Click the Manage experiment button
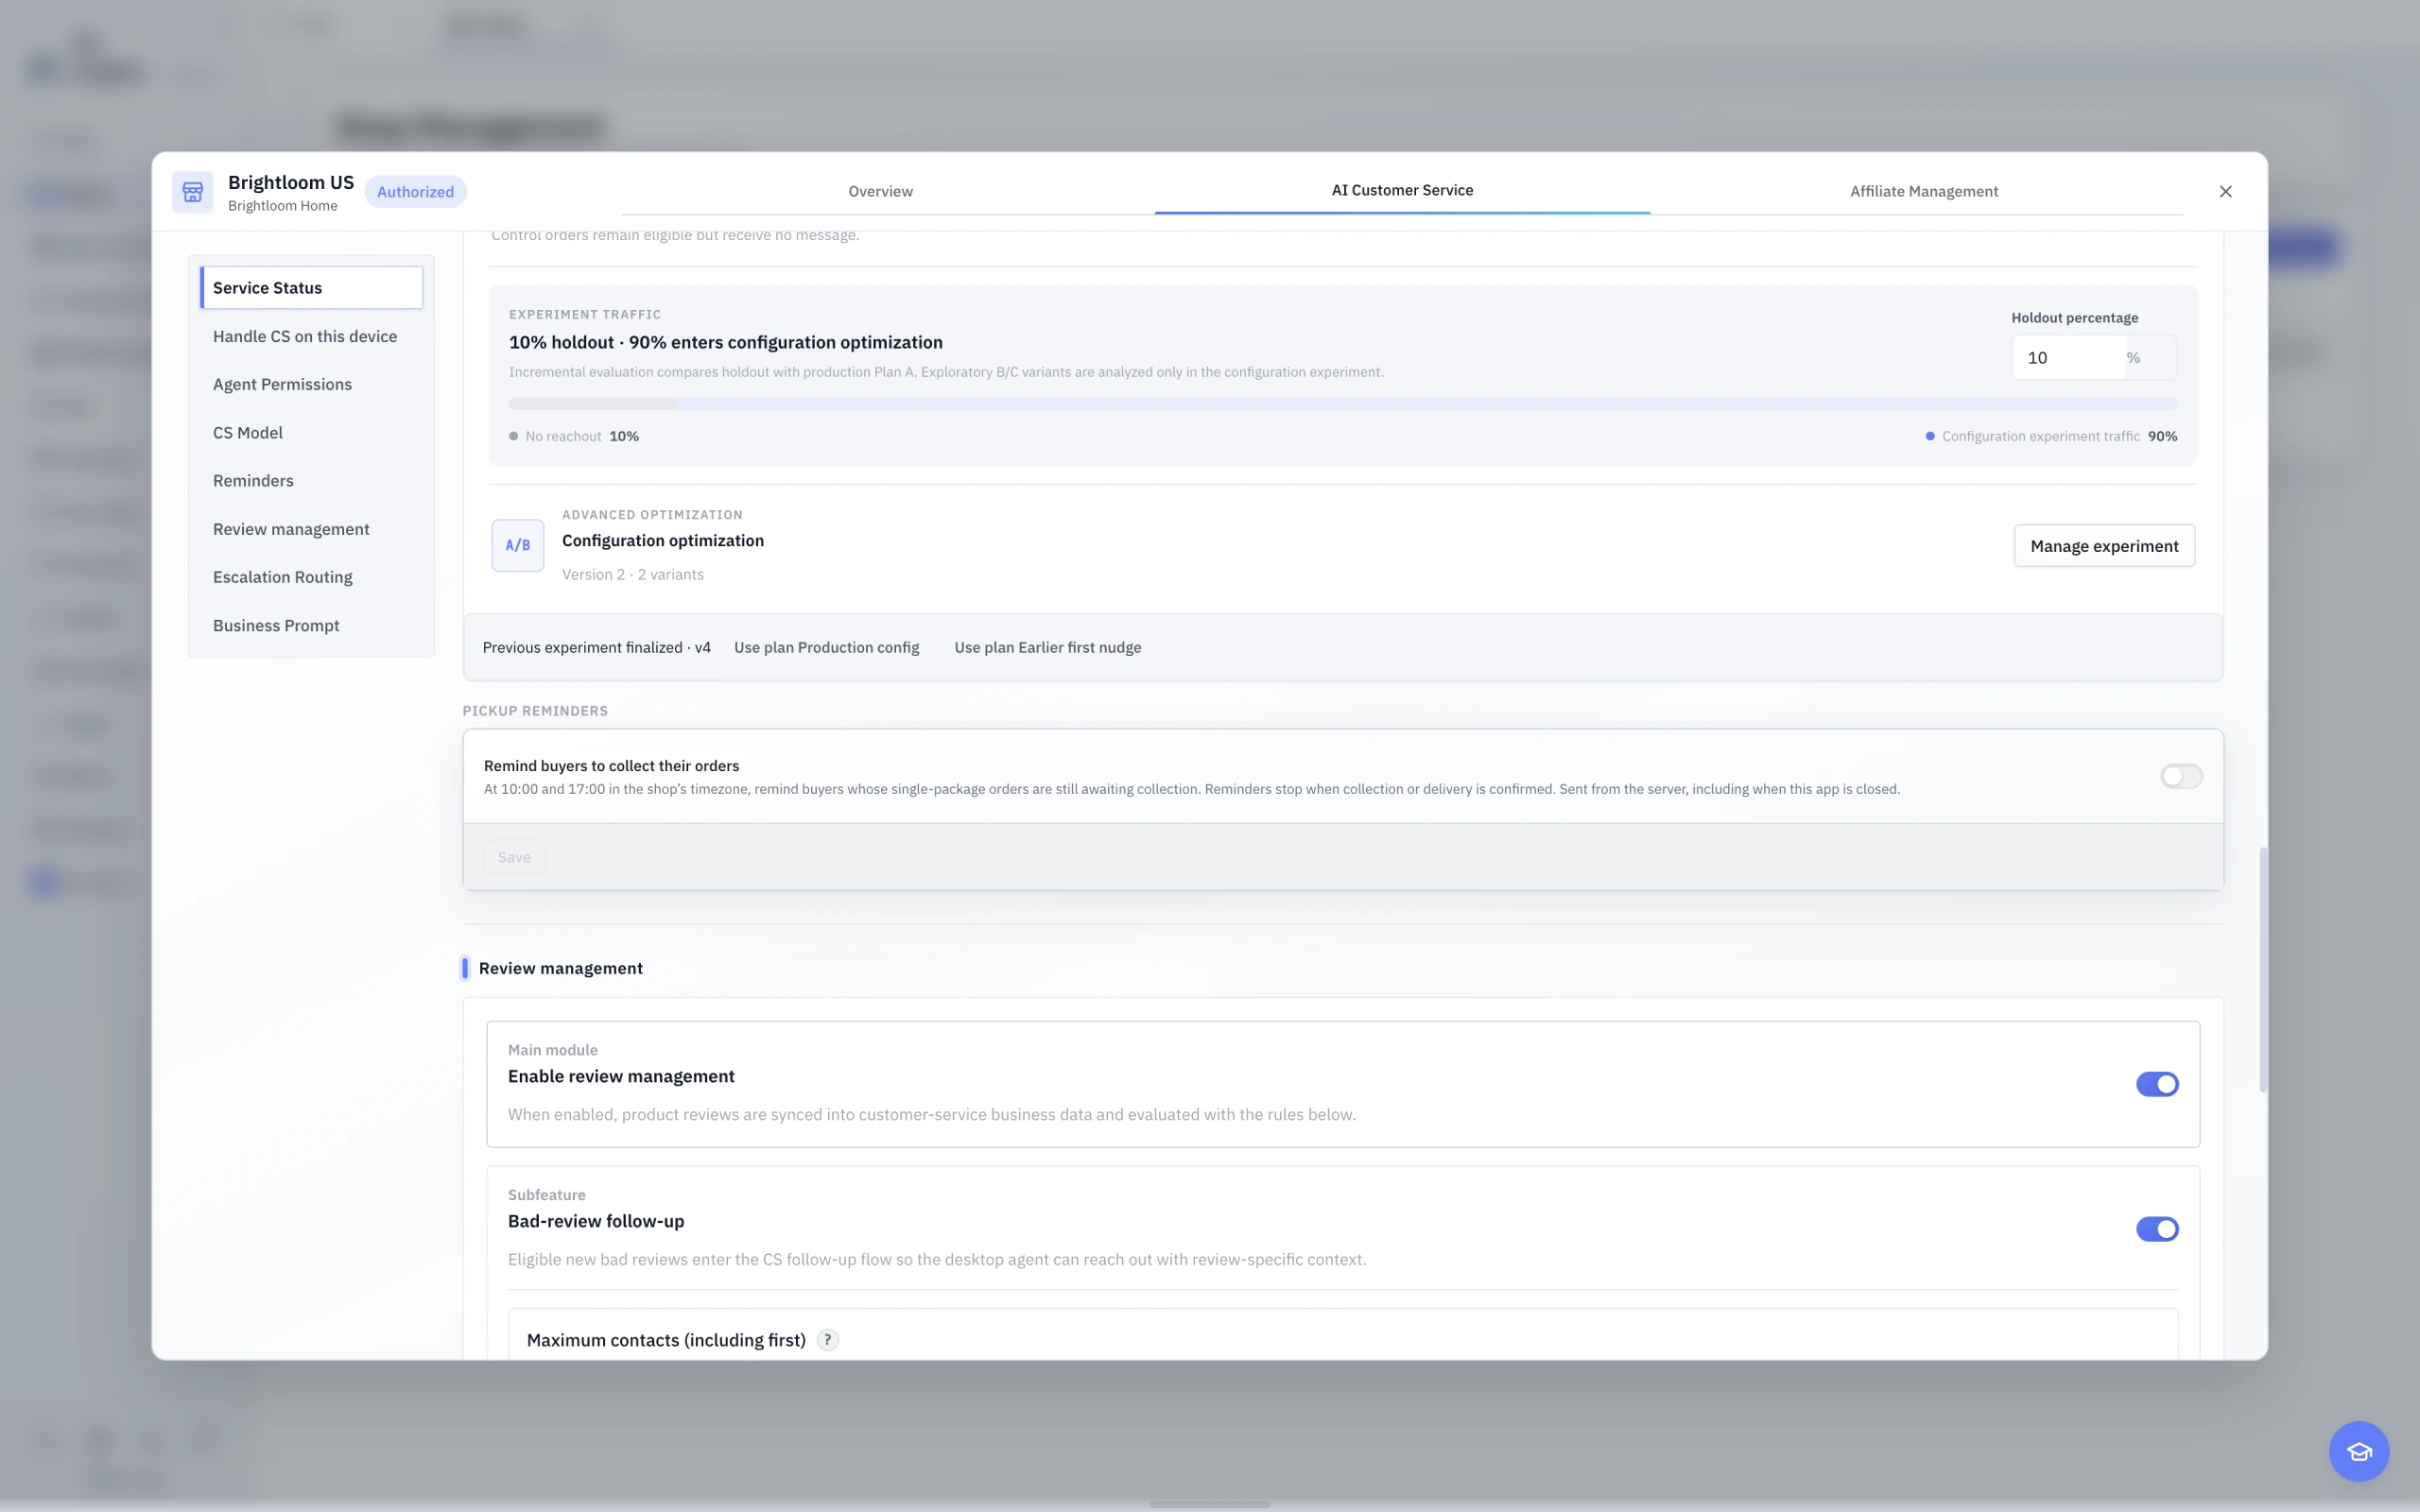This screenshot has width=2420, height=1512. point(2104,546)
